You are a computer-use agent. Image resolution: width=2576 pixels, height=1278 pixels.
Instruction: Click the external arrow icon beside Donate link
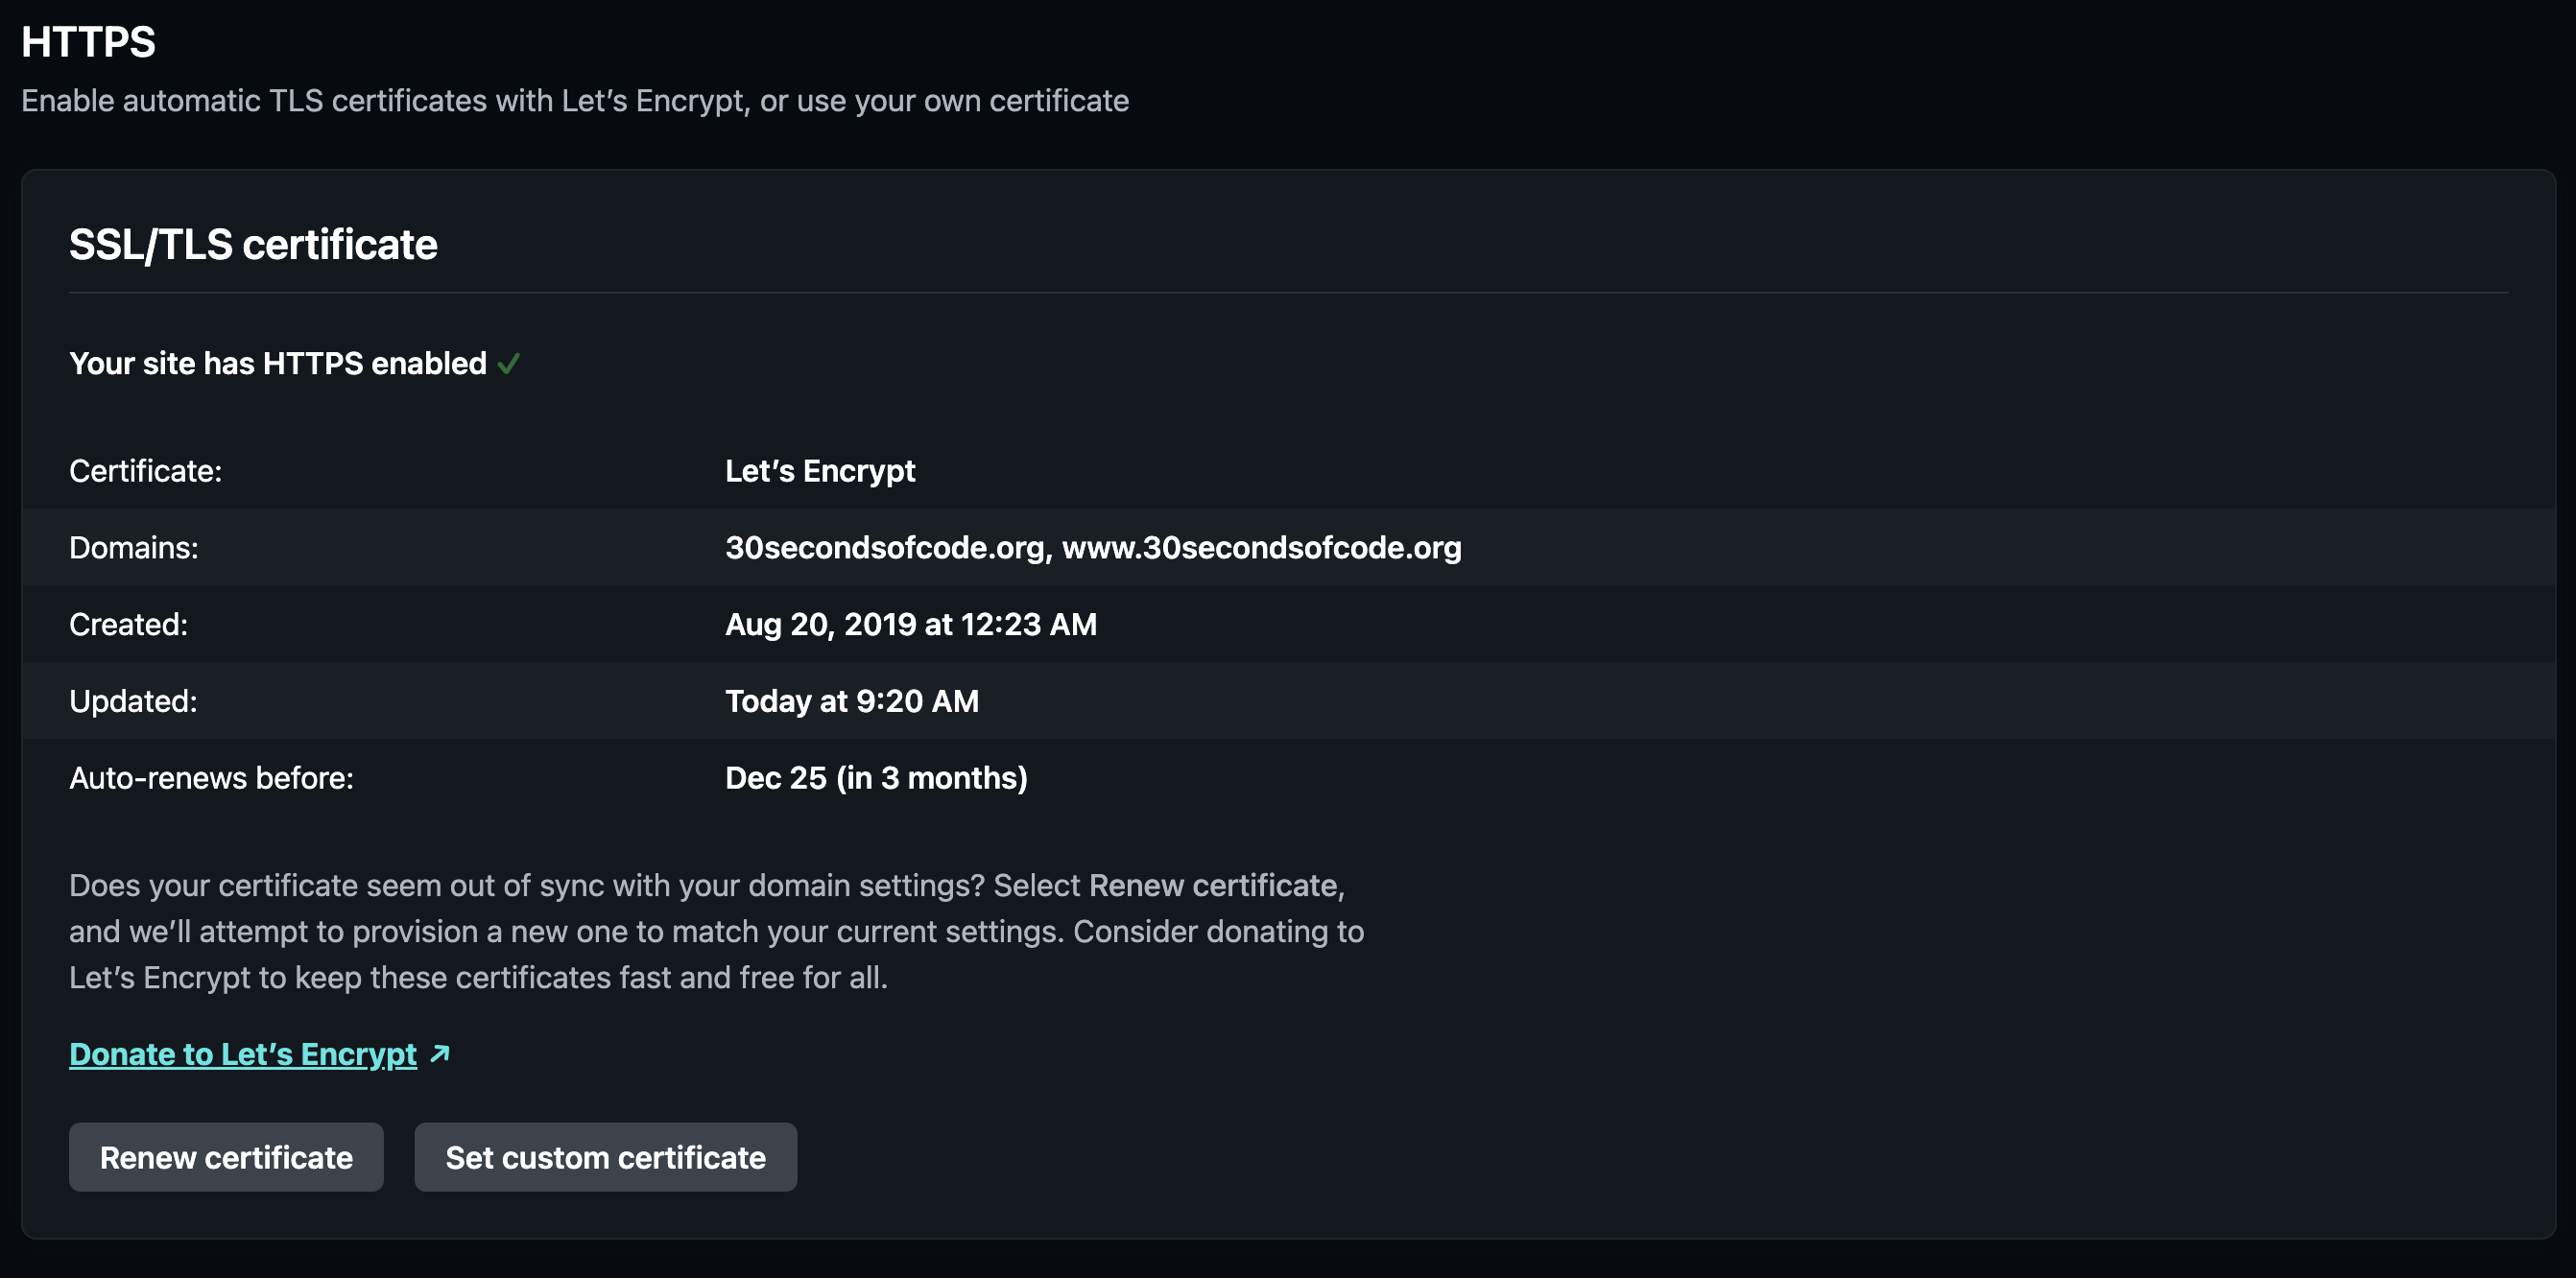440,1054
